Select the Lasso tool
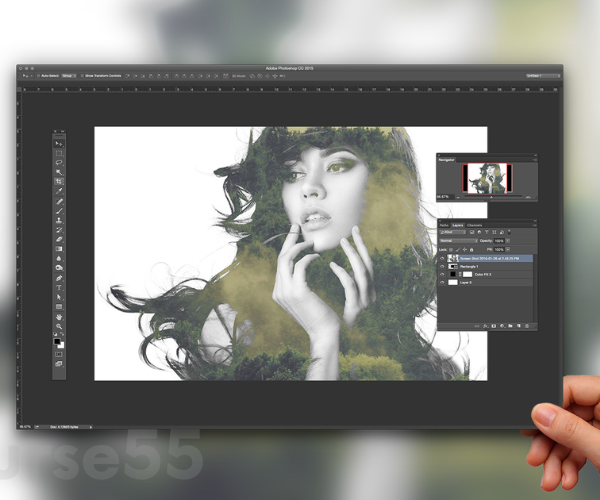600x500 pixels. click(x=59, y=163)
